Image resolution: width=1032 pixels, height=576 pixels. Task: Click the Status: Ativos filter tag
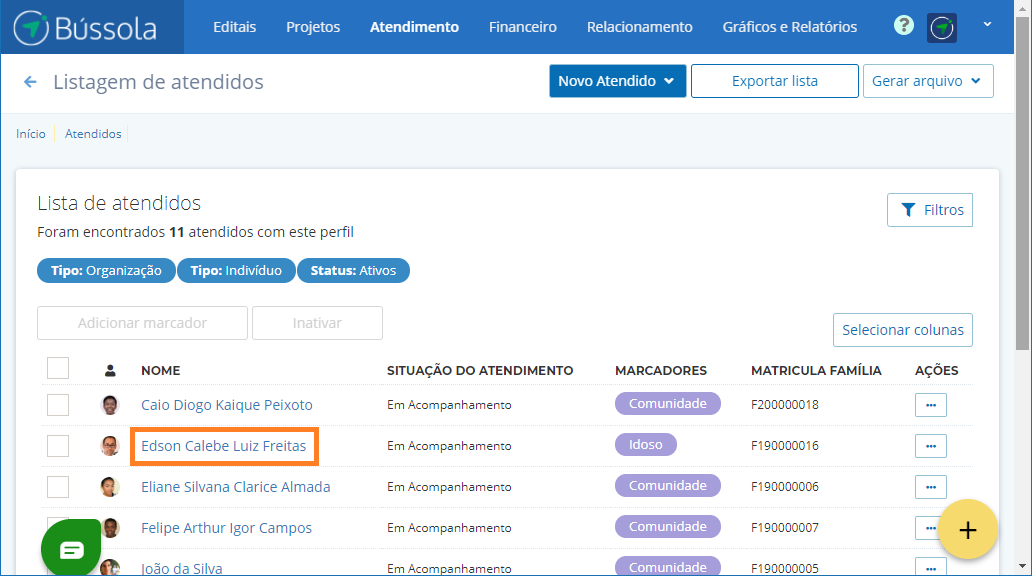(x=353, y=271)
